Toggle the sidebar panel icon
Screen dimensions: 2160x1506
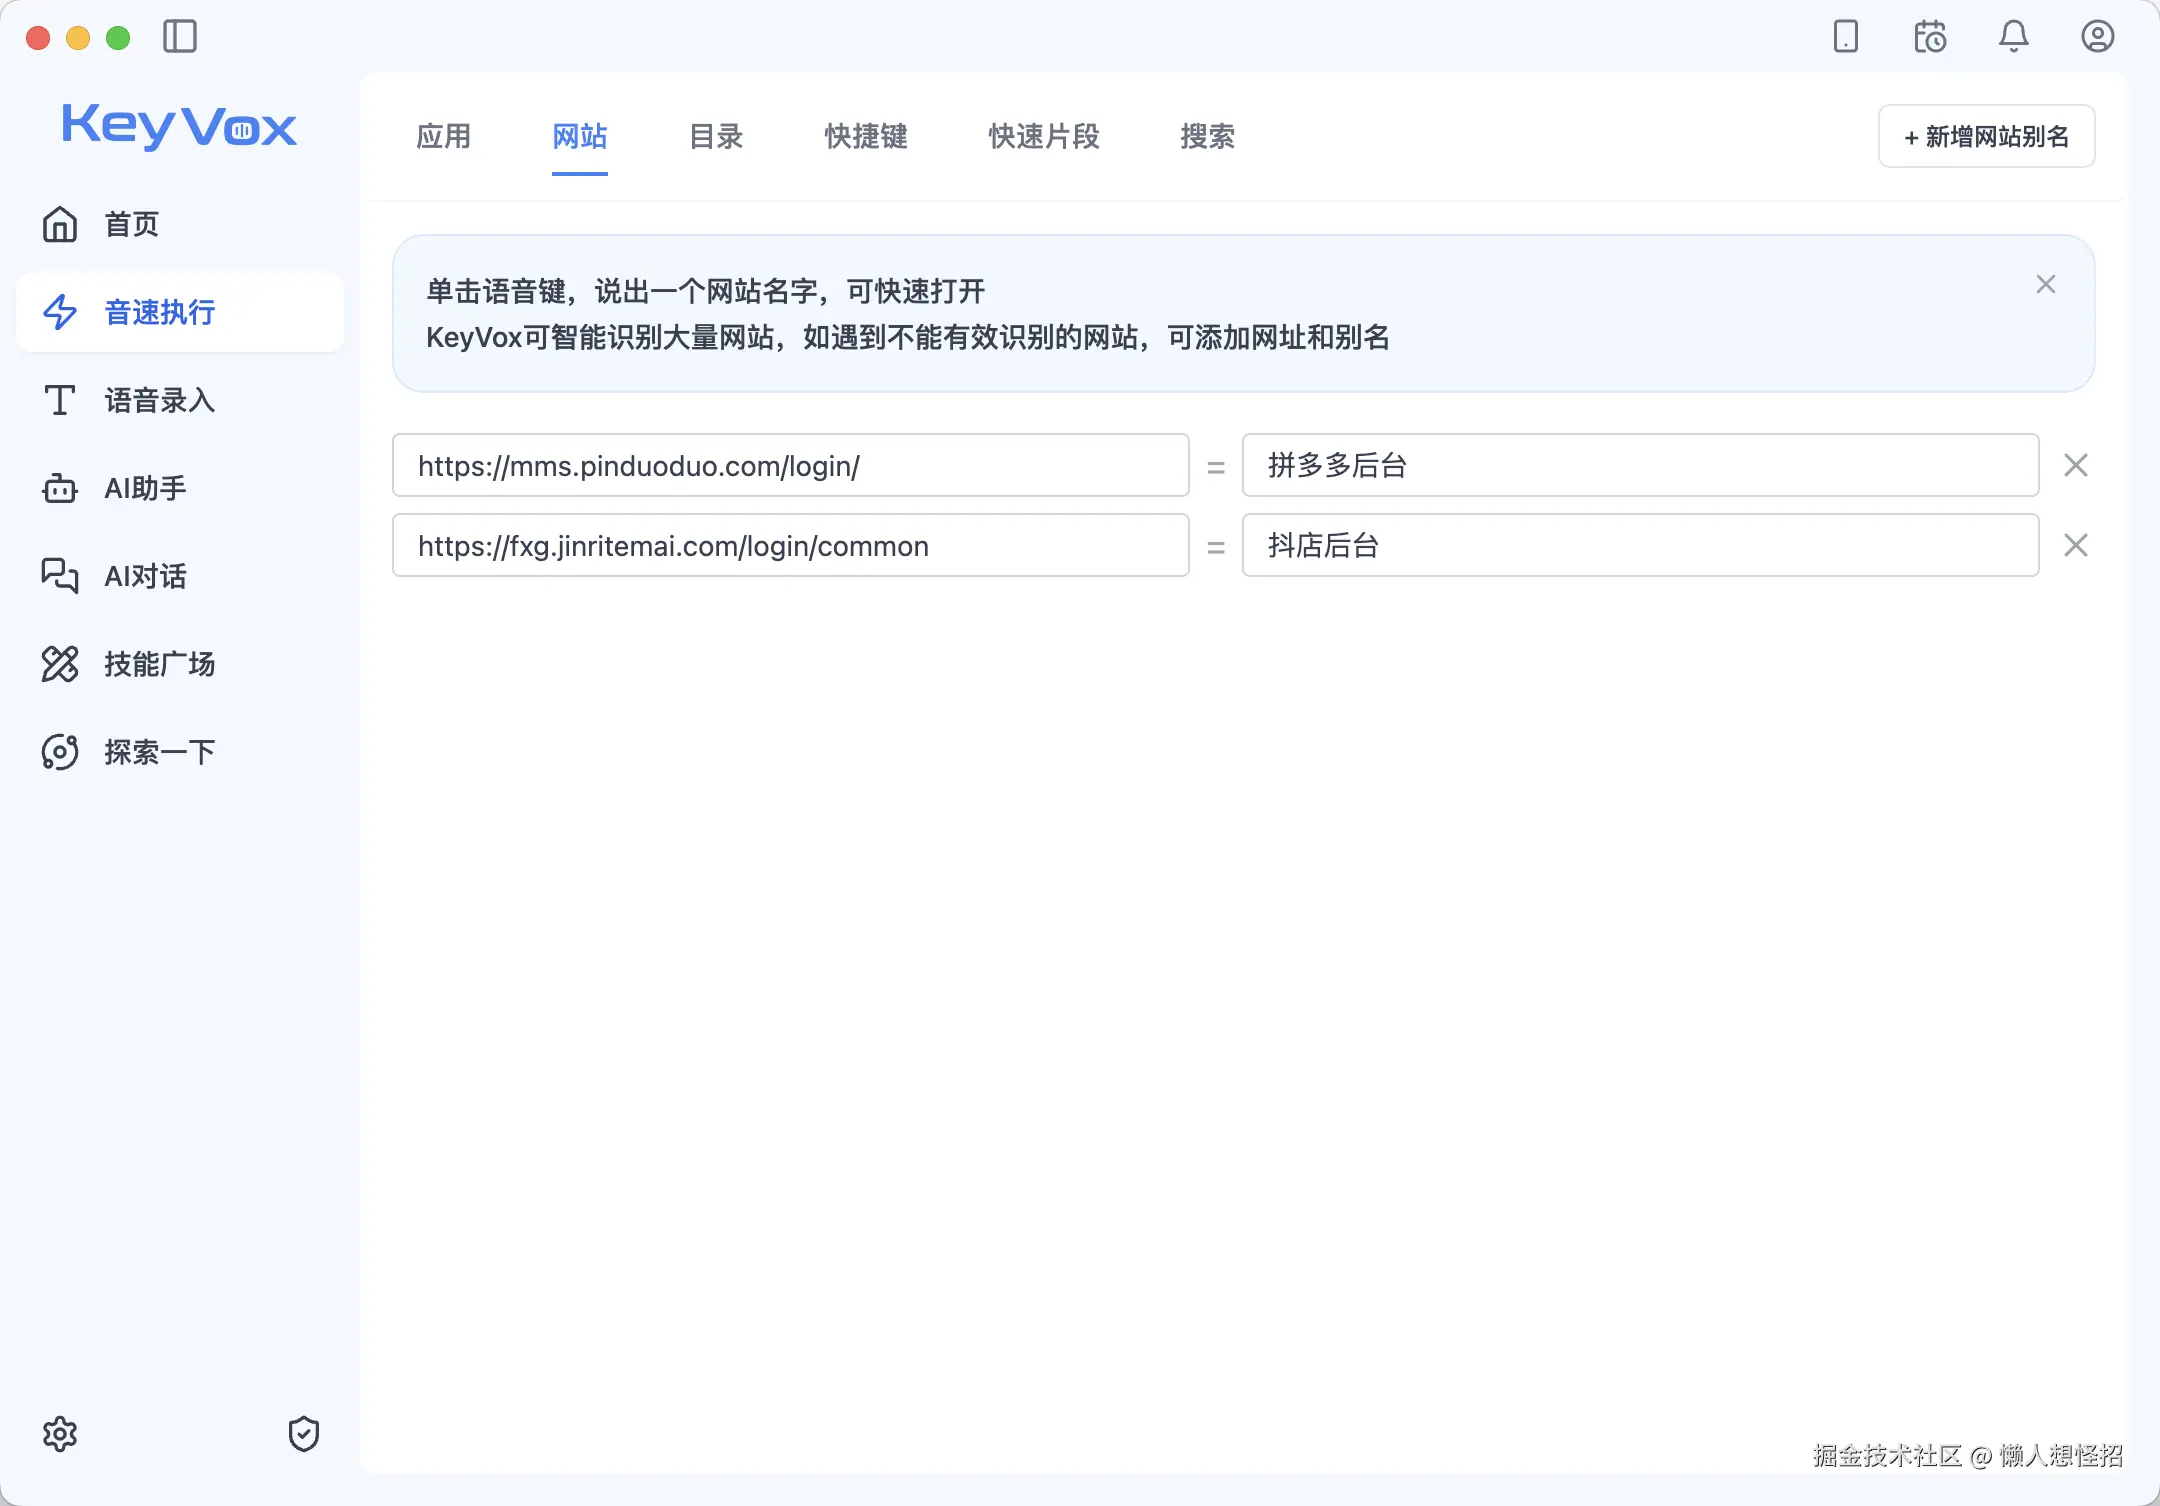click(180, 37)
